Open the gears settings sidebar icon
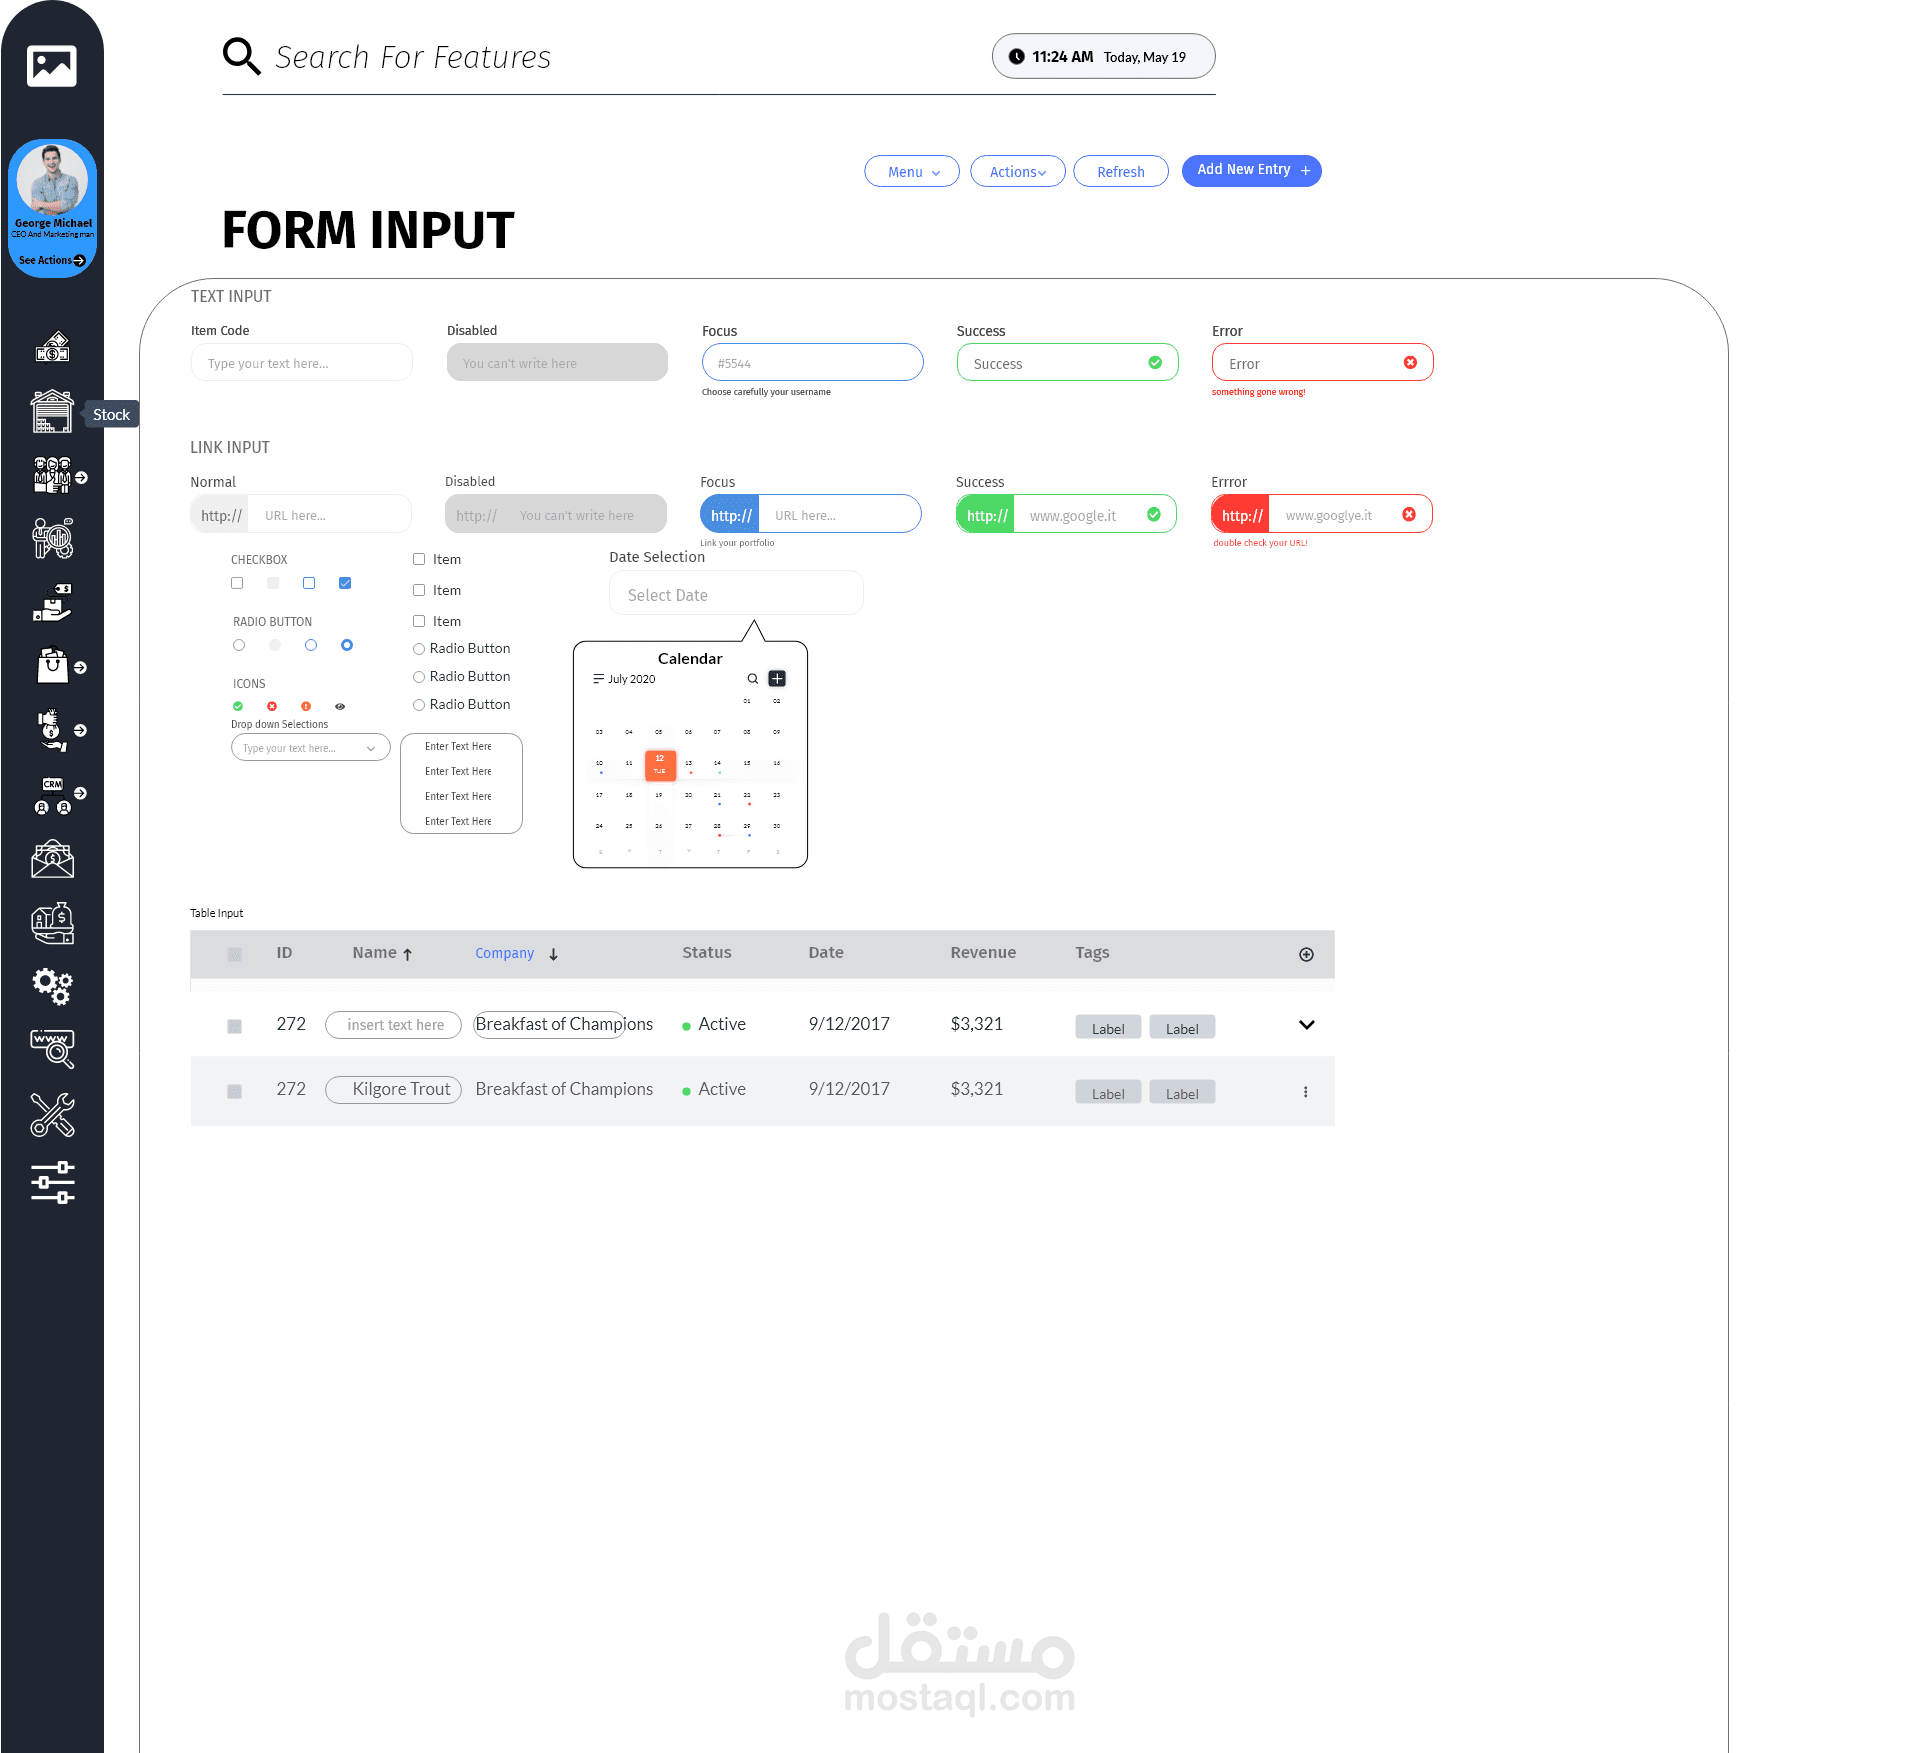1920x1753 pixels. pos(52,986)
